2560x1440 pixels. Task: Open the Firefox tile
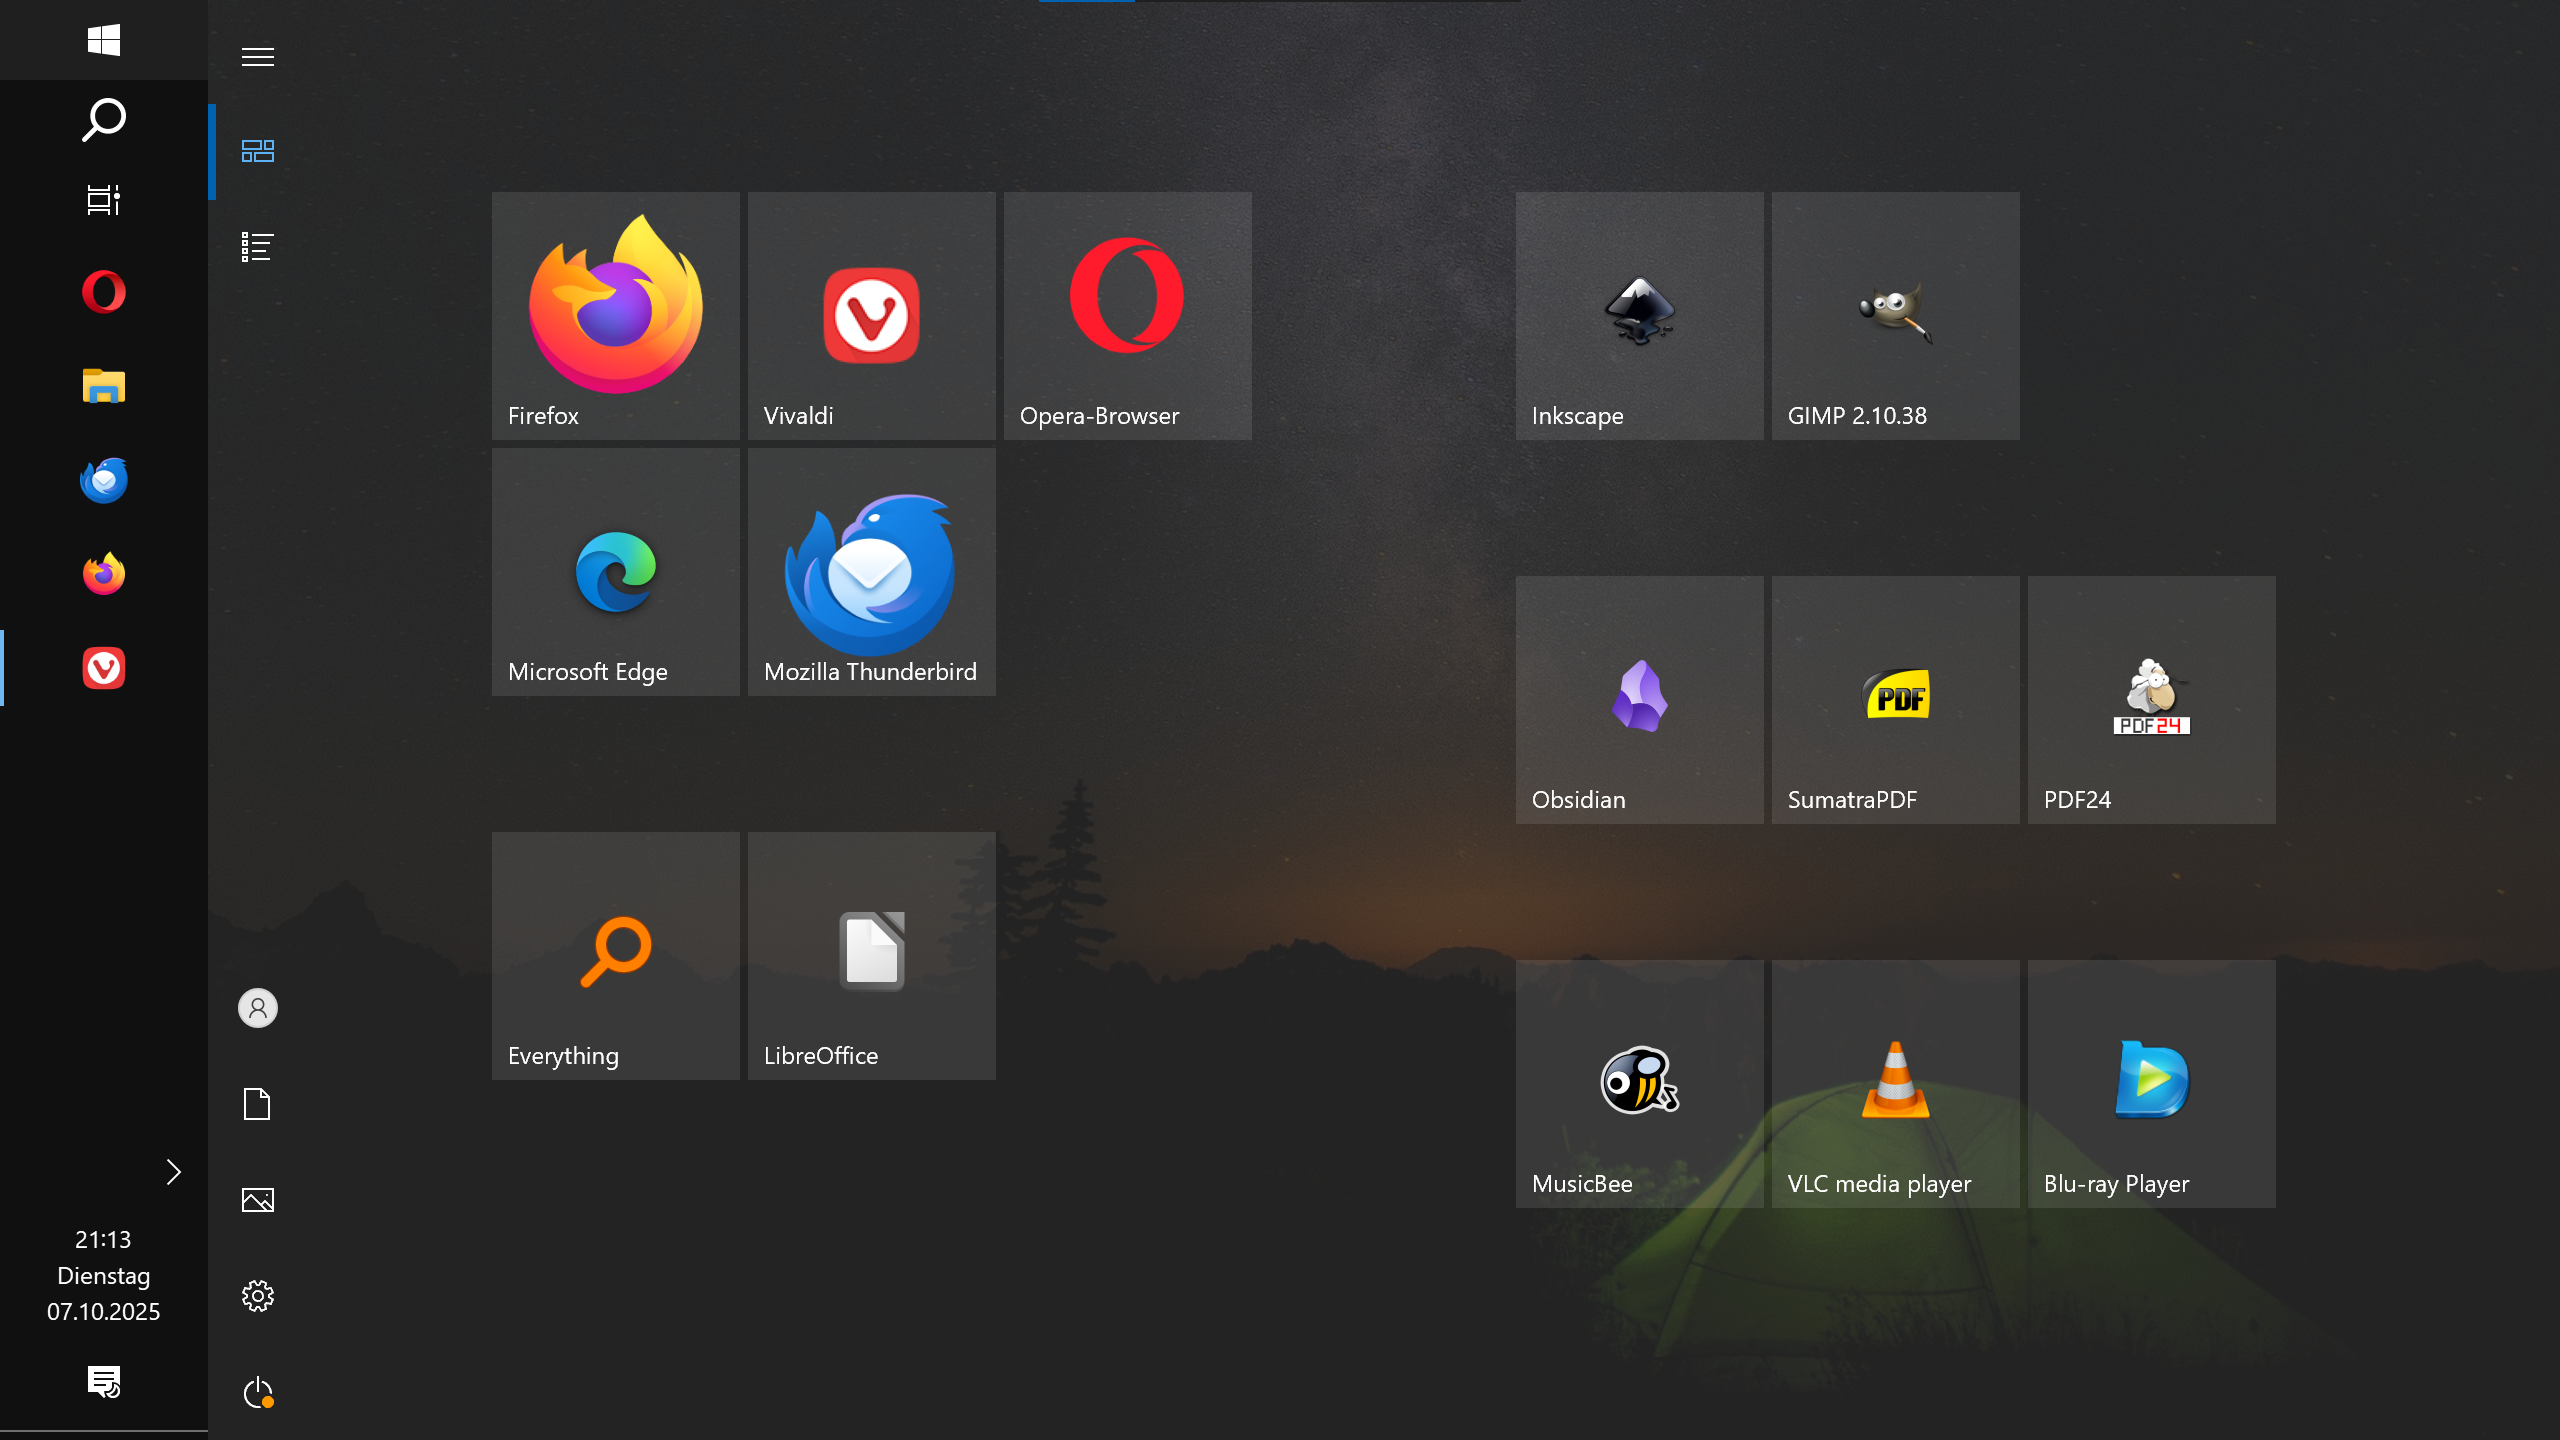[615, 315]
